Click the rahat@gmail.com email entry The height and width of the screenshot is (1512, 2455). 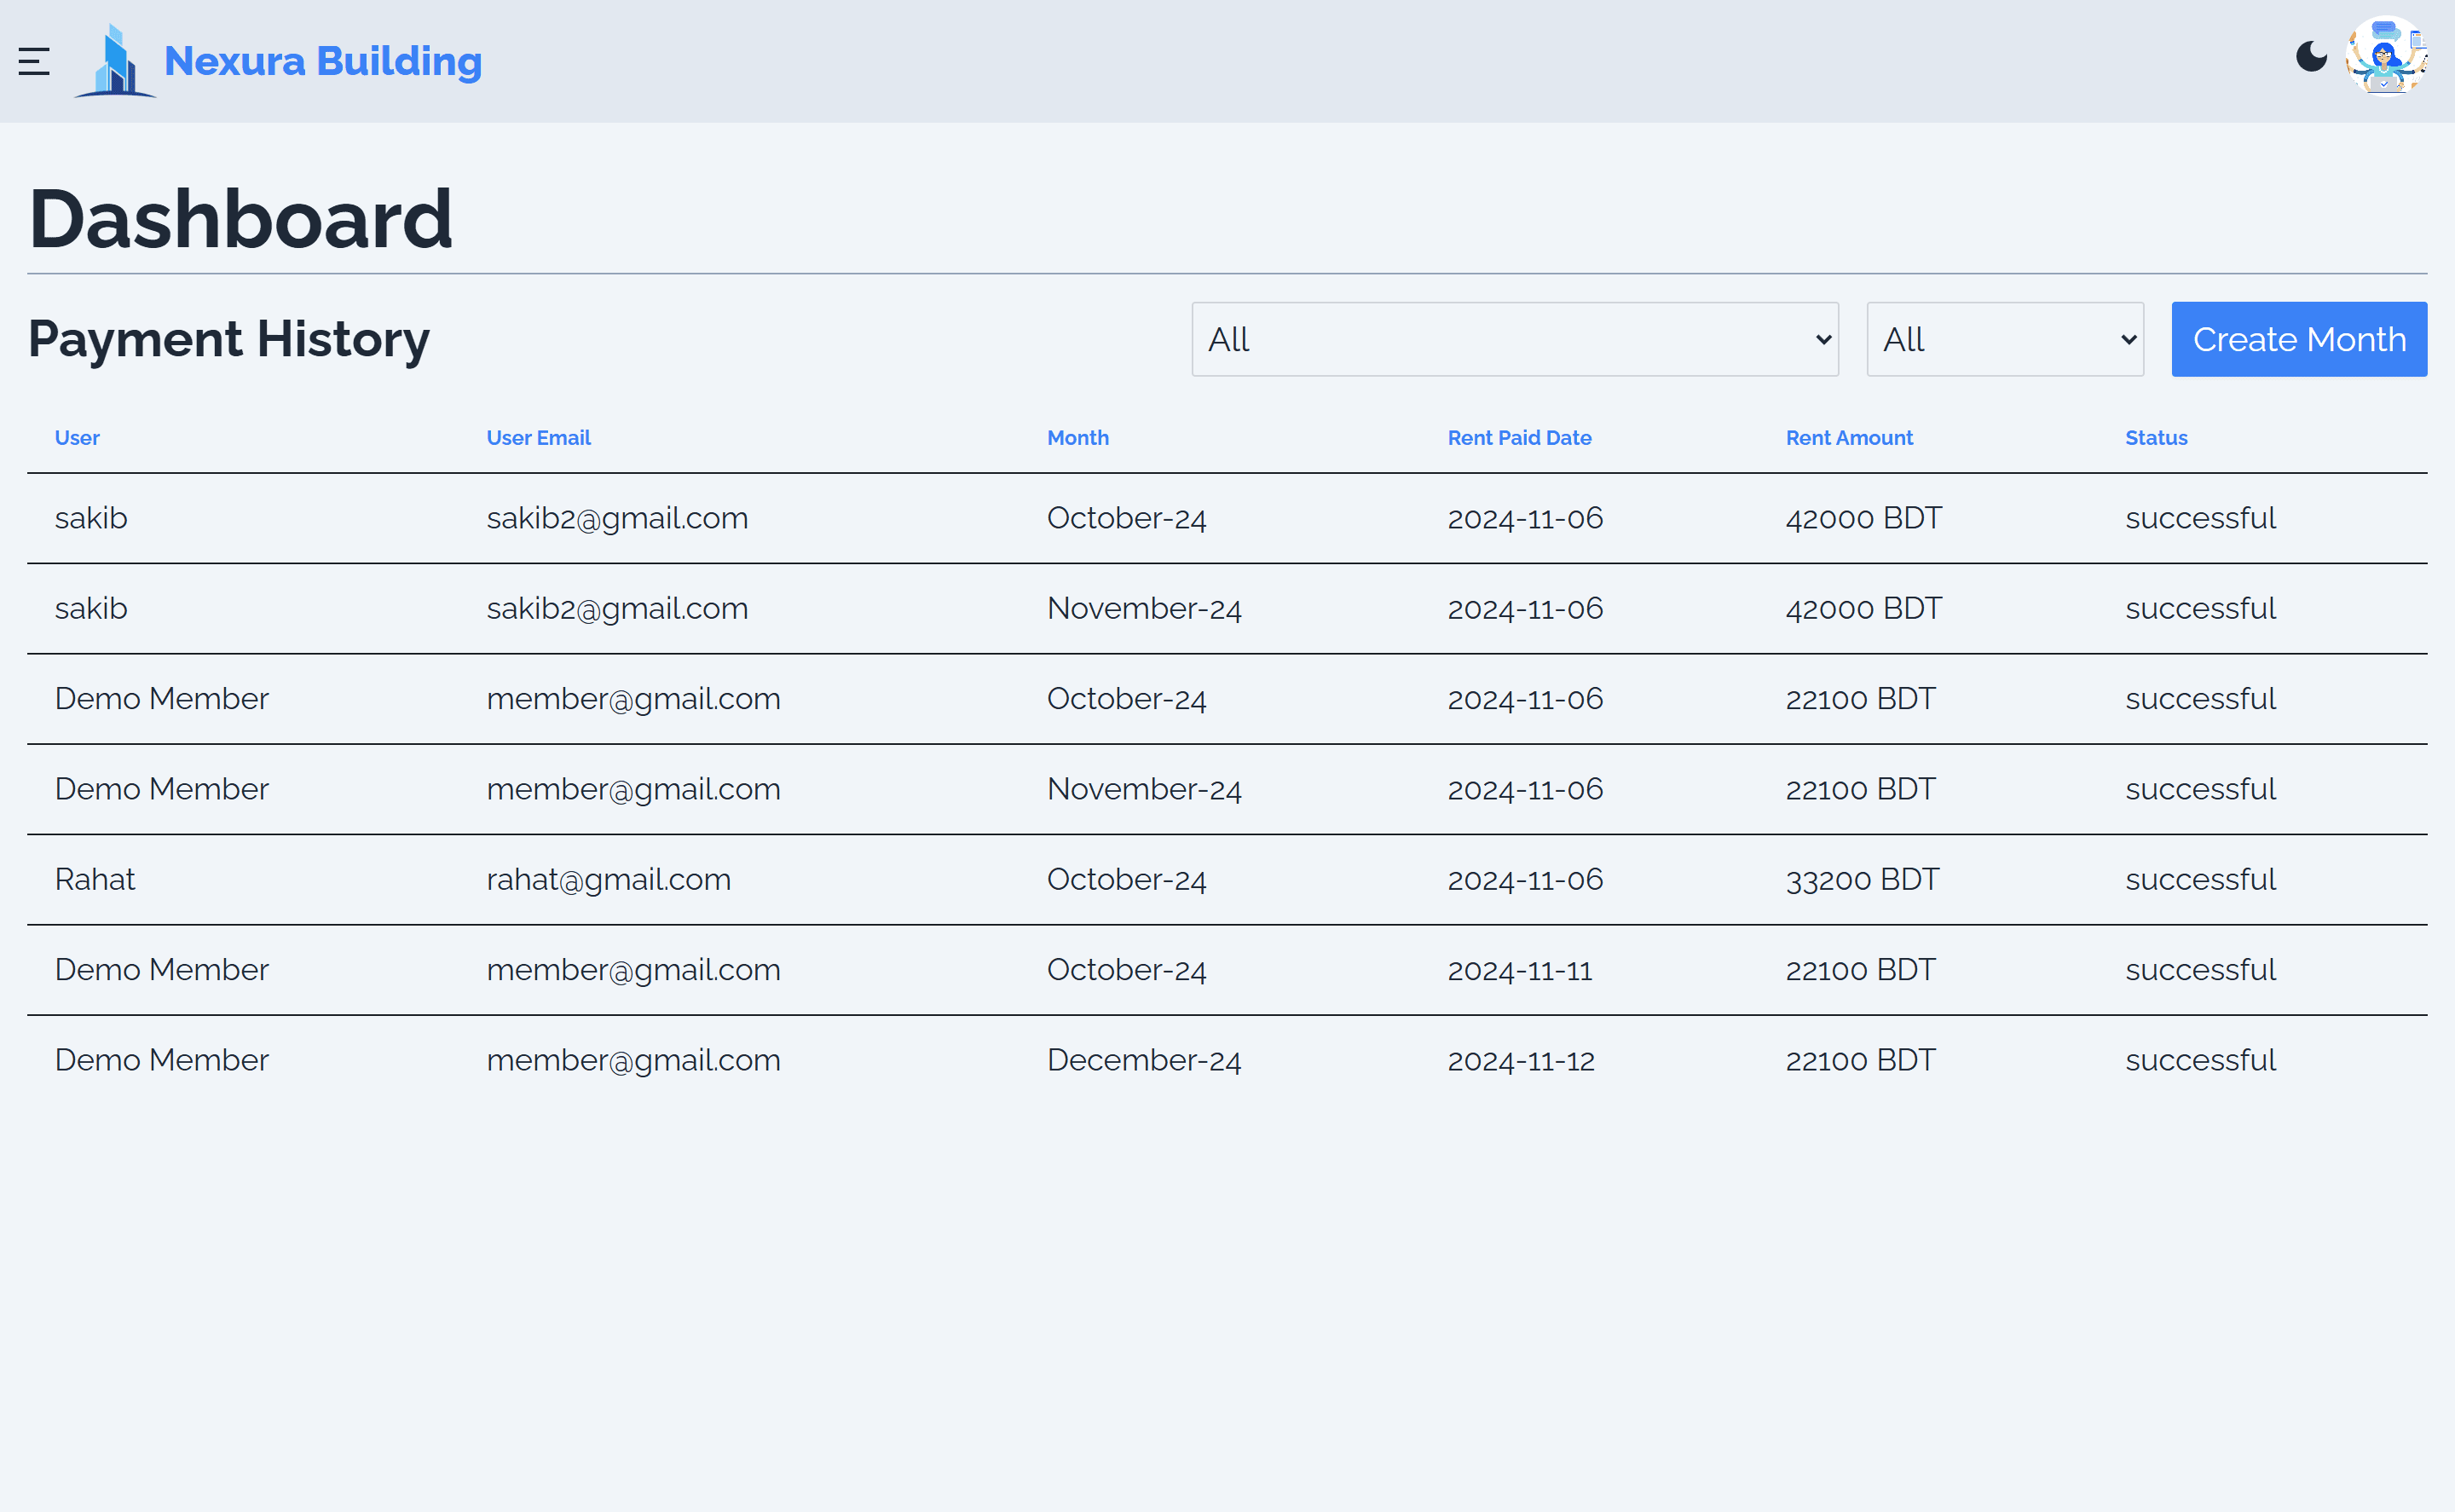(608, 879)
